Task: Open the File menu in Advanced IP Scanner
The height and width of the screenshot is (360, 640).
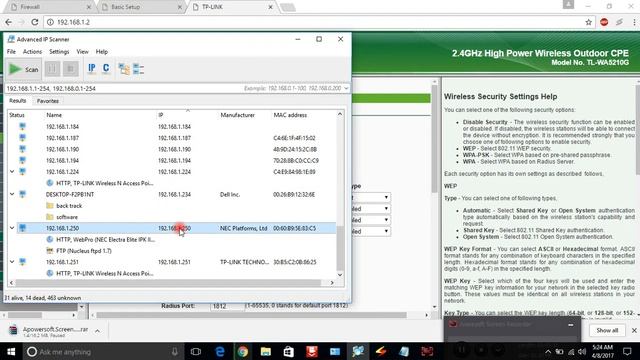Action: pyautogui.click(x=11, y=52)
